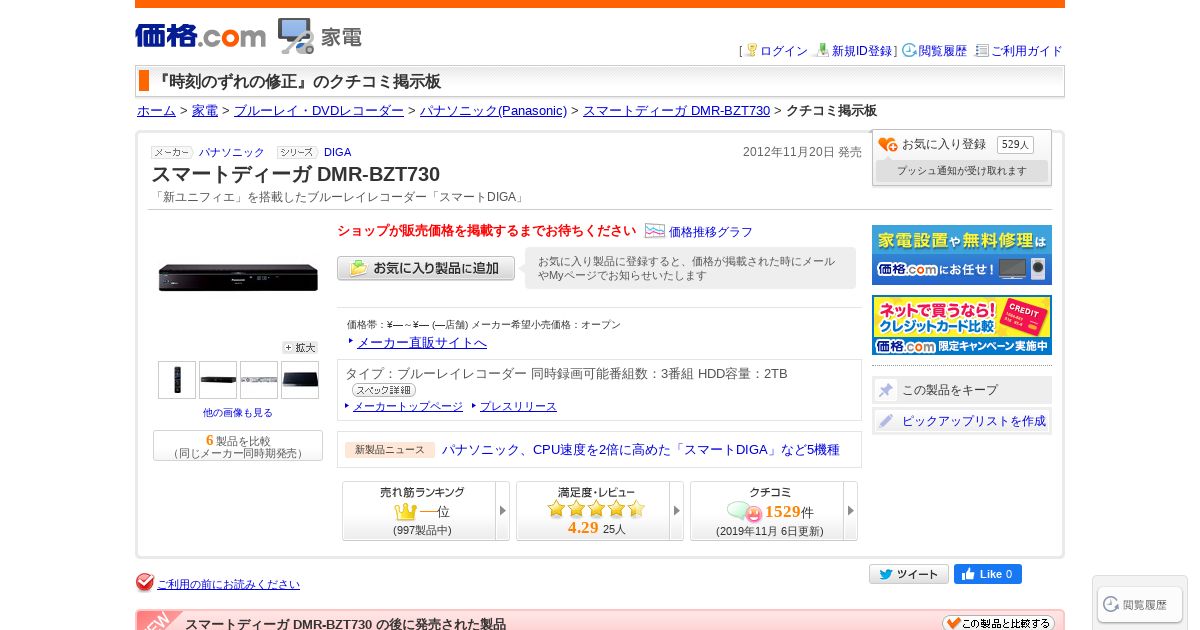Open ご利用の前にお読みください link
1200x630 pixels.
[x=228, y=584]
